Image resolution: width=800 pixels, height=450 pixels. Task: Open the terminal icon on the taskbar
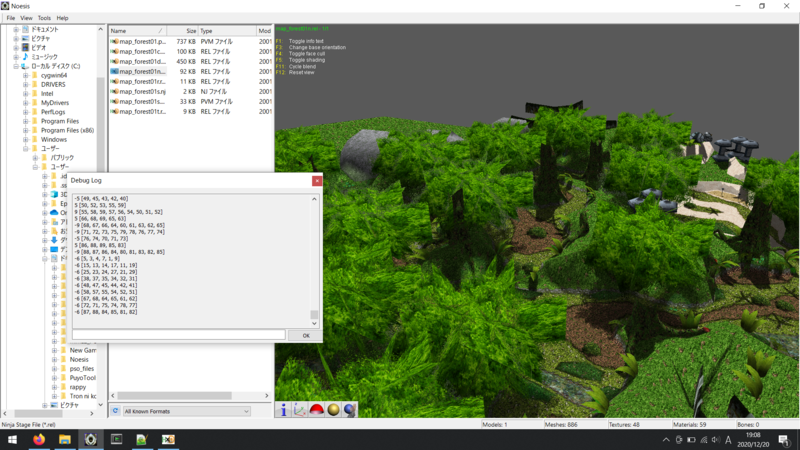116,439
